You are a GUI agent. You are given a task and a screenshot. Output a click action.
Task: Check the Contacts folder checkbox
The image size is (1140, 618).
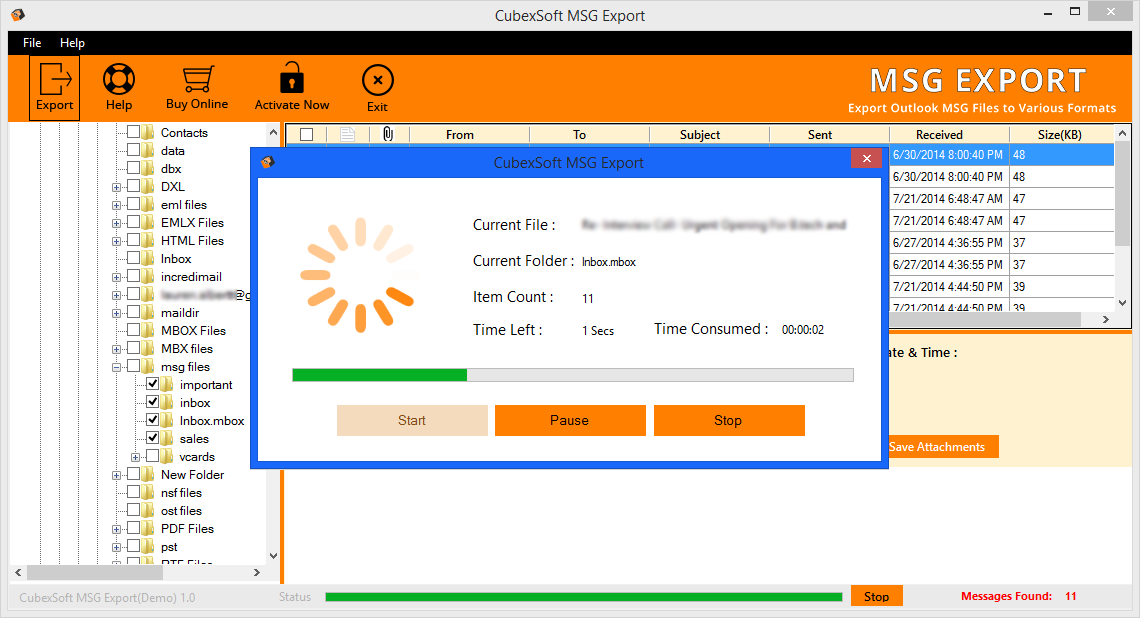[x=134, y=132]
